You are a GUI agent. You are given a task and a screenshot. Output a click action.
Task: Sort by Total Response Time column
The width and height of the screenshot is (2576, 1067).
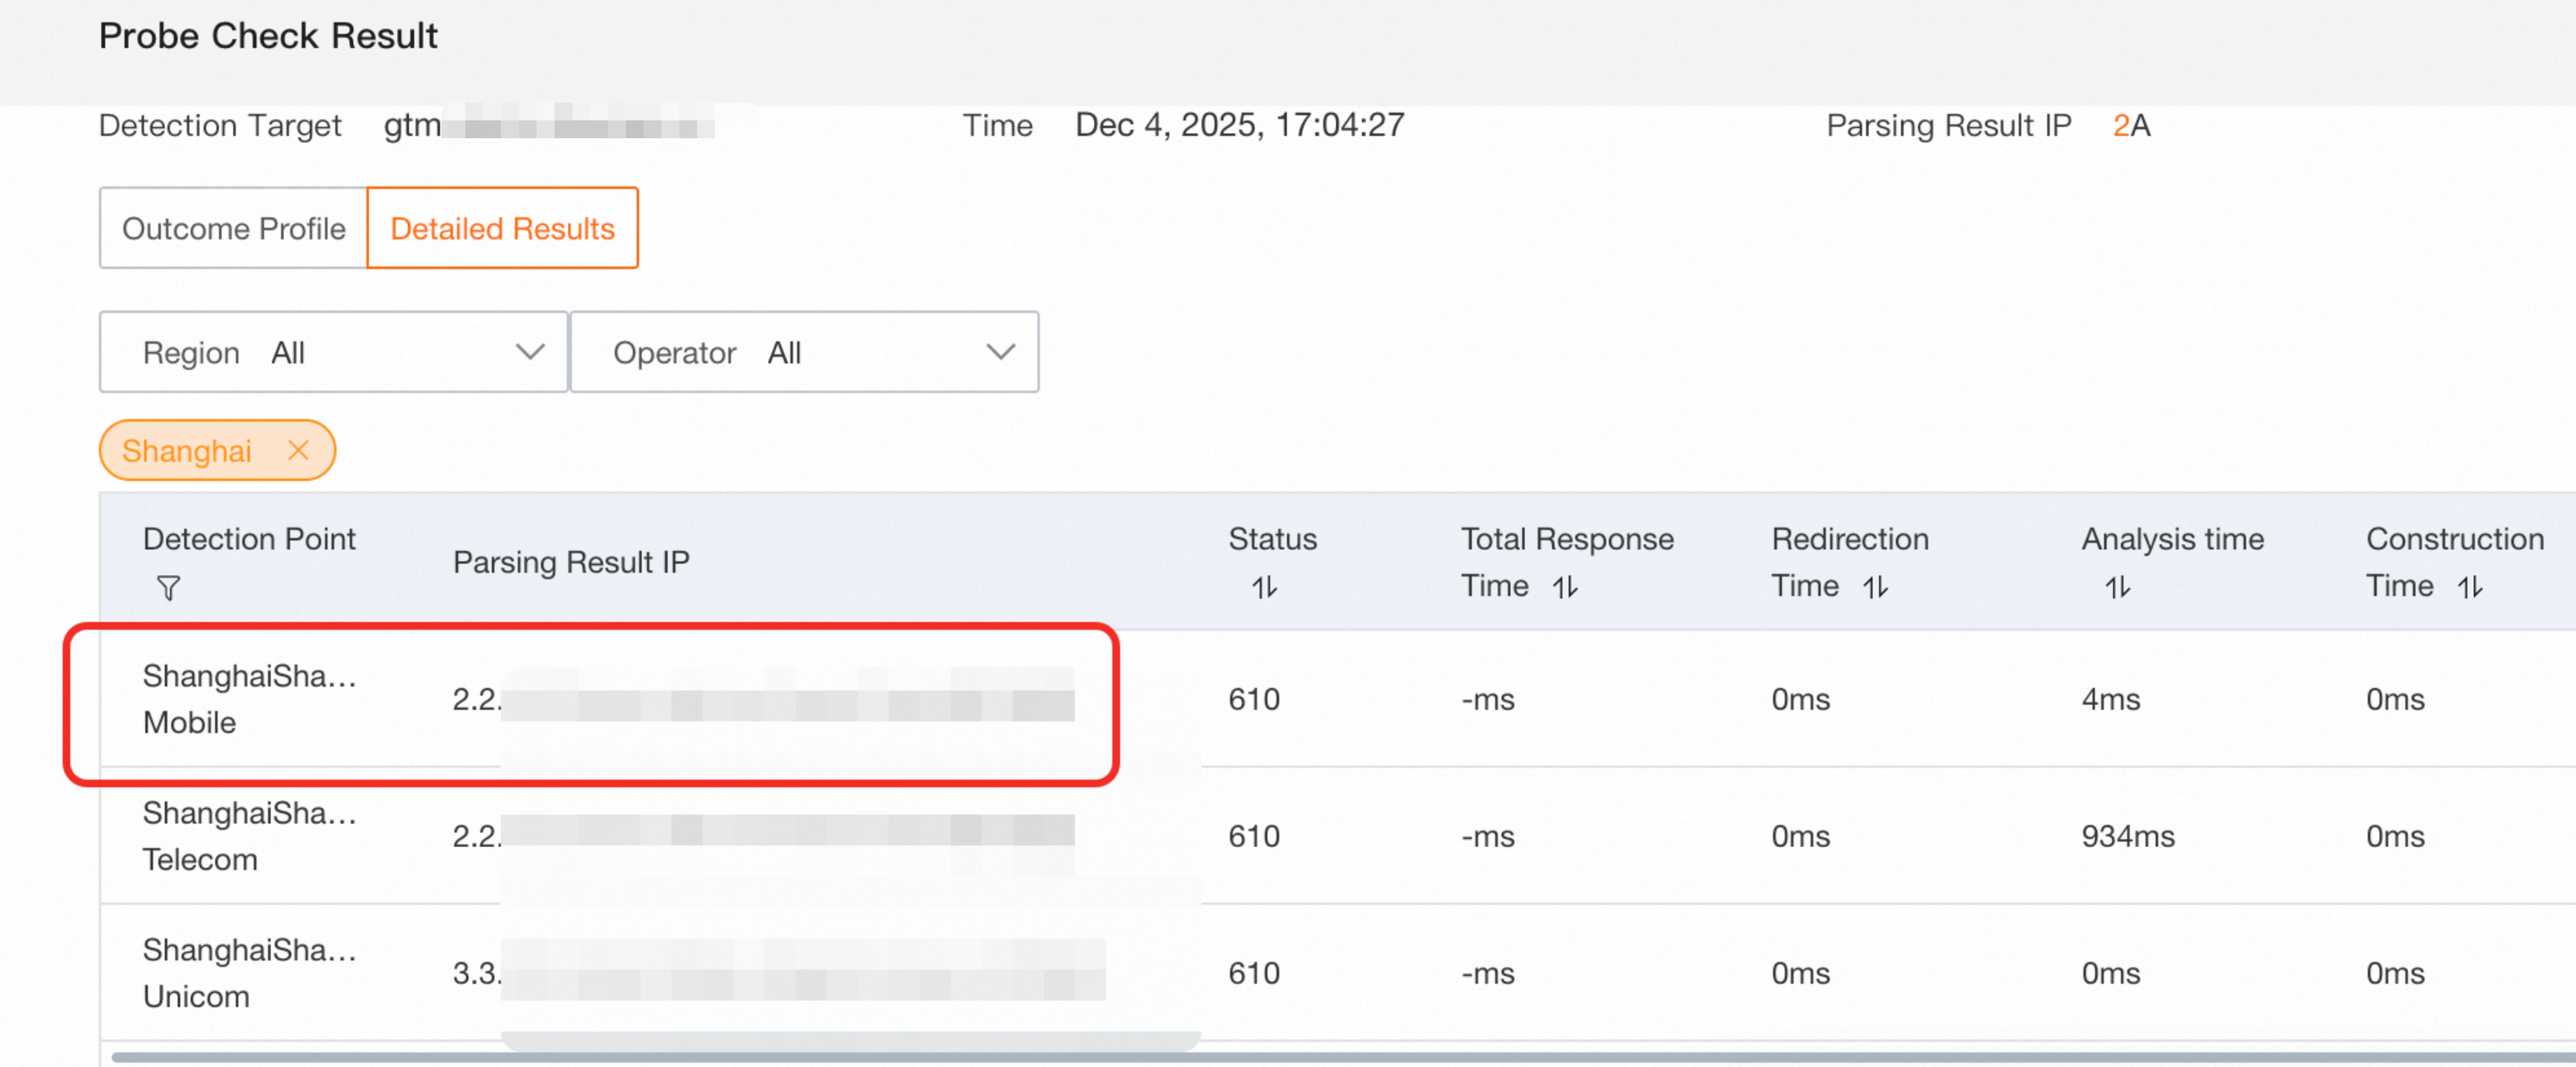pos(1565,587)
